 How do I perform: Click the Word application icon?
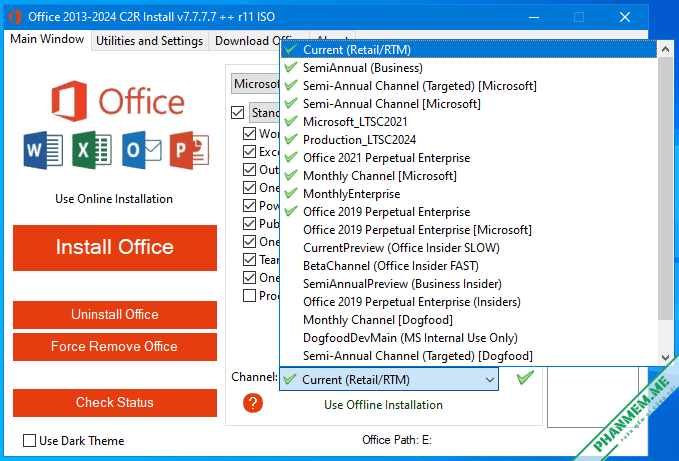tap(43, 150)
